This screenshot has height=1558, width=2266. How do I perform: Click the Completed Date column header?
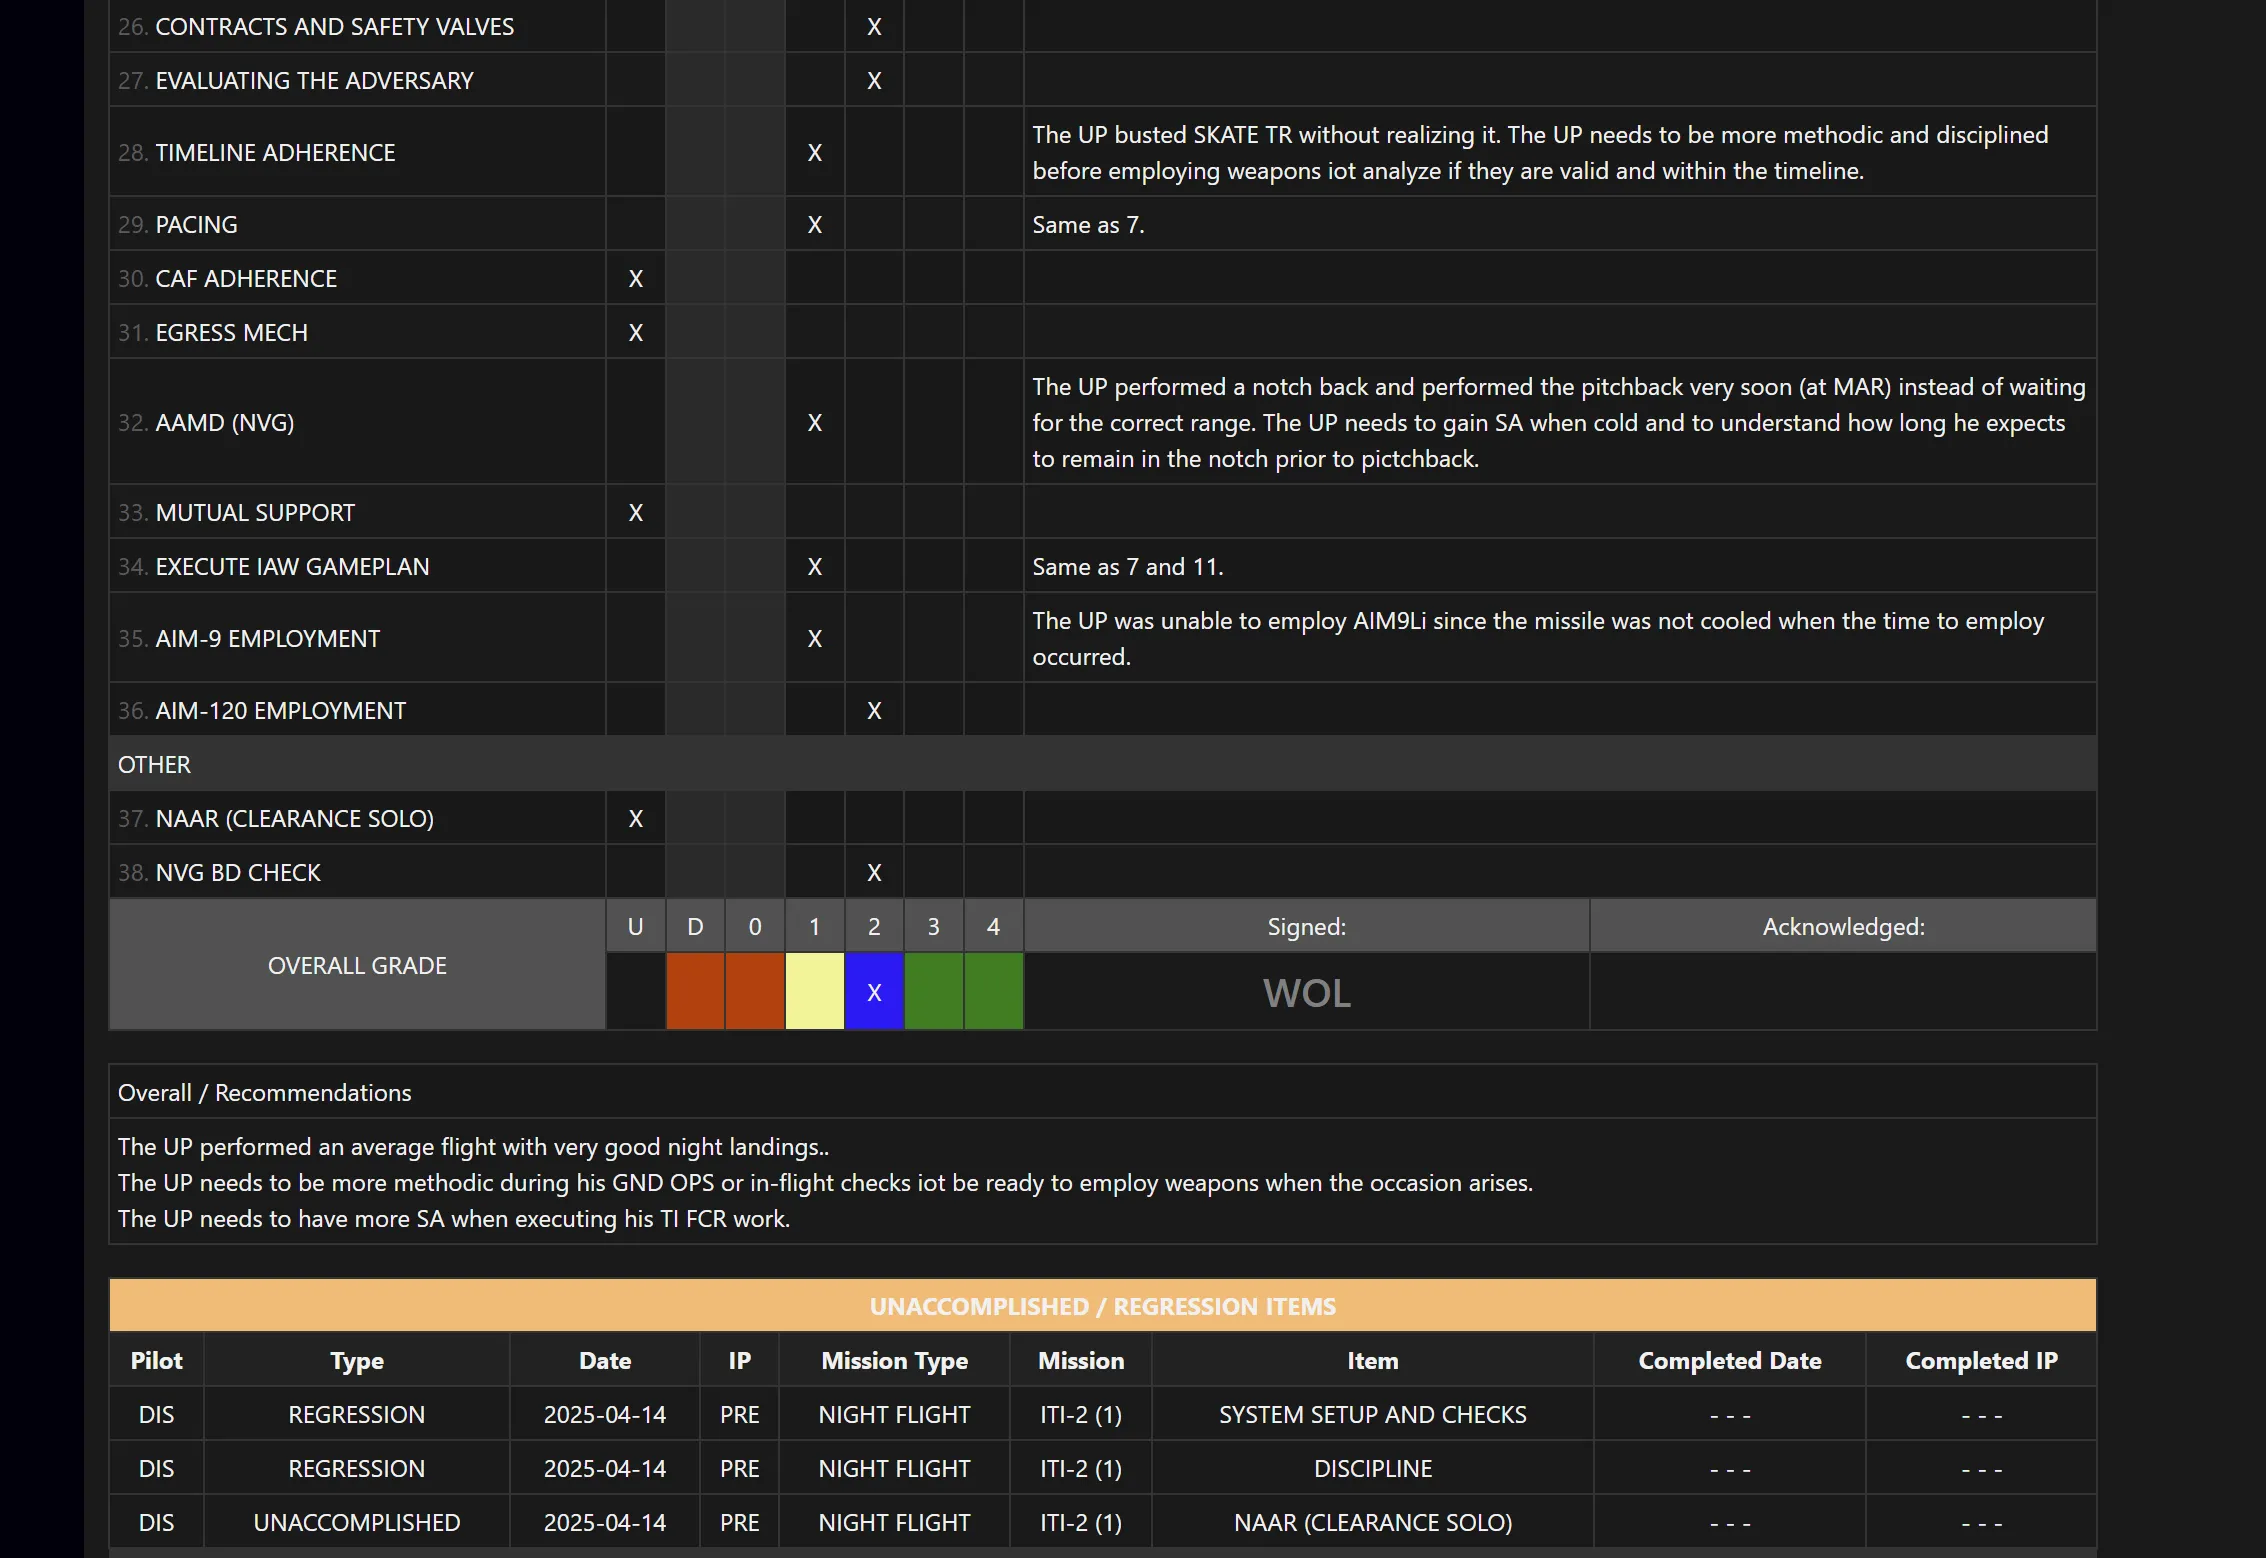[x=1729, y=1361]
